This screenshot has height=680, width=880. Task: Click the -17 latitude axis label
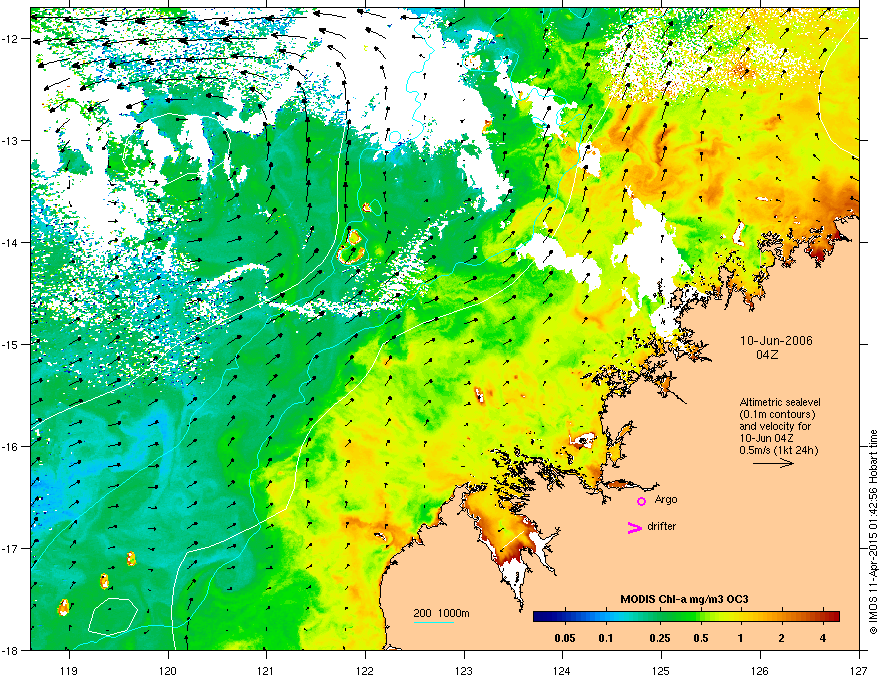(12, 548)
